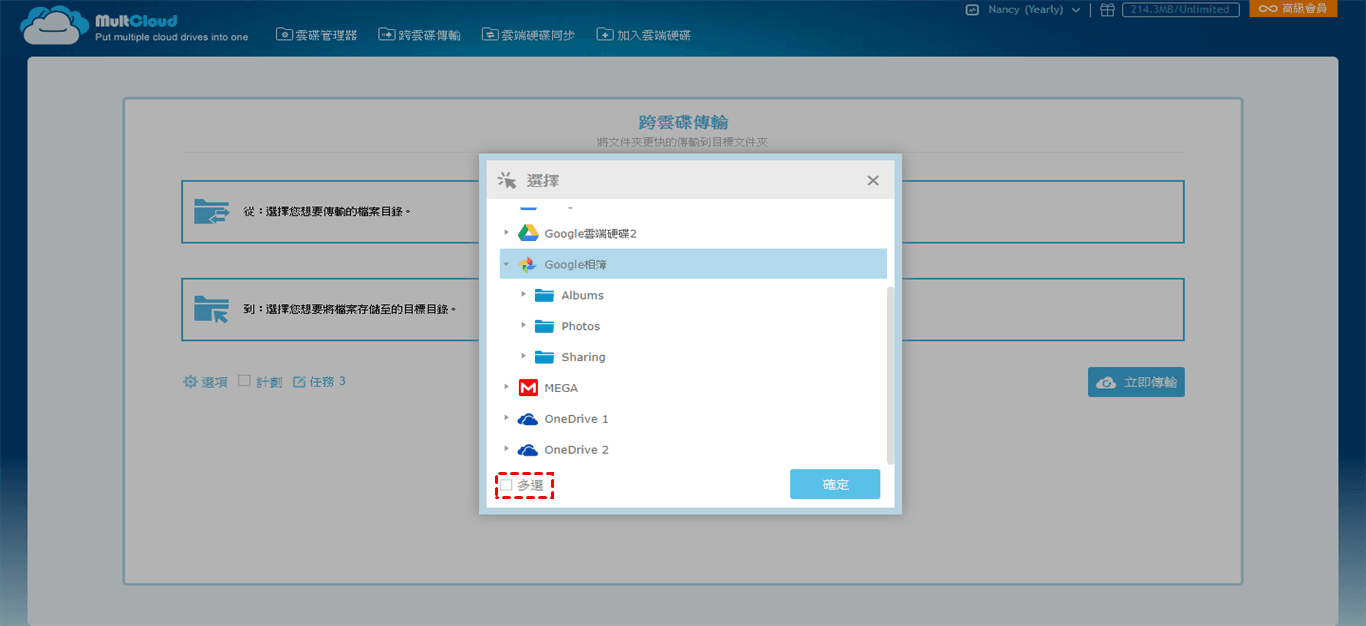Click the OneDrive 1 cloud icon
Image resolution: width=1366 pixels, height=626 pixels.
pos(528,419)
